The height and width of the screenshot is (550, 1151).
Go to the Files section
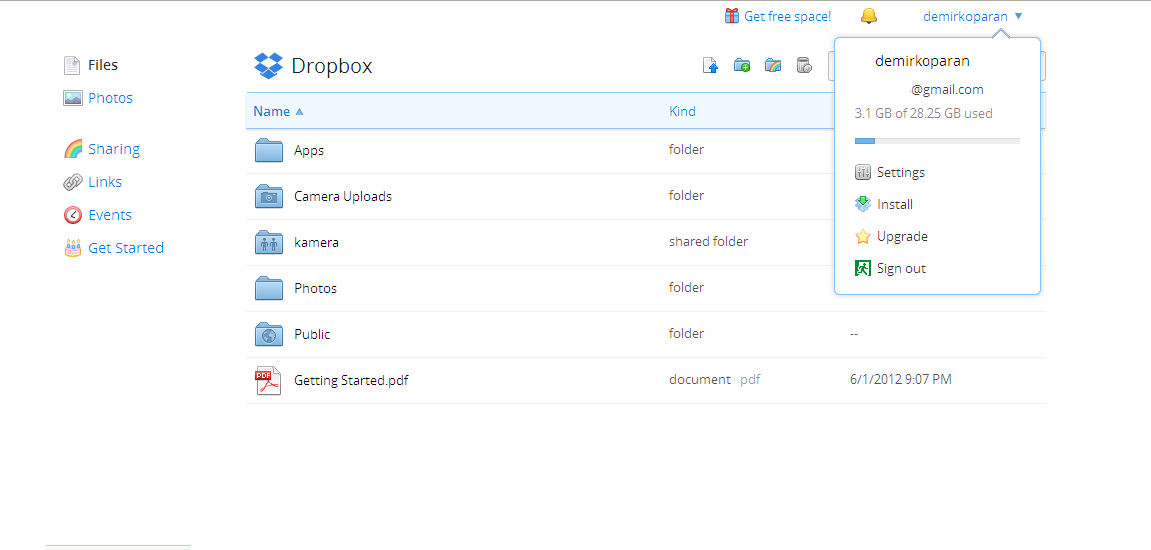coord(103,65)
